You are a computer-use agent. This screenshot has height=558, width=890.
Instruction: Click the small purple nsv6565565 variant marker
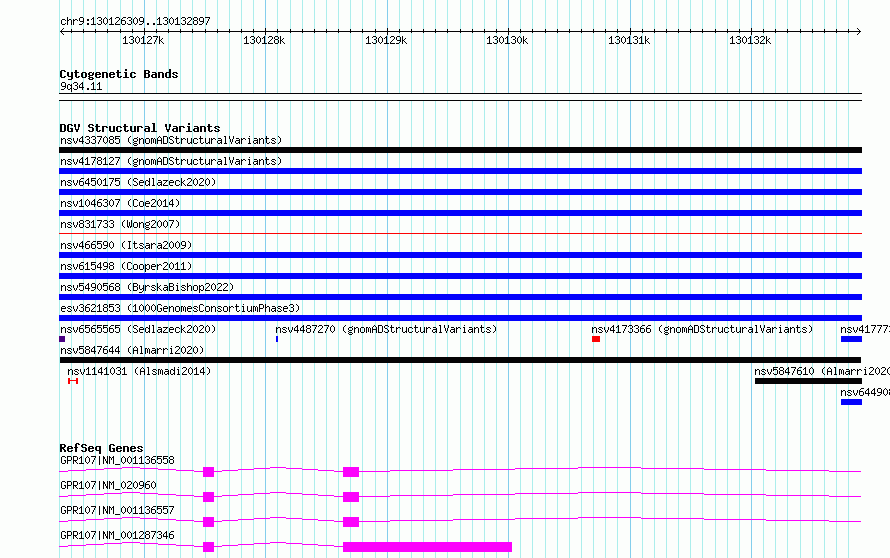(62, 339)
